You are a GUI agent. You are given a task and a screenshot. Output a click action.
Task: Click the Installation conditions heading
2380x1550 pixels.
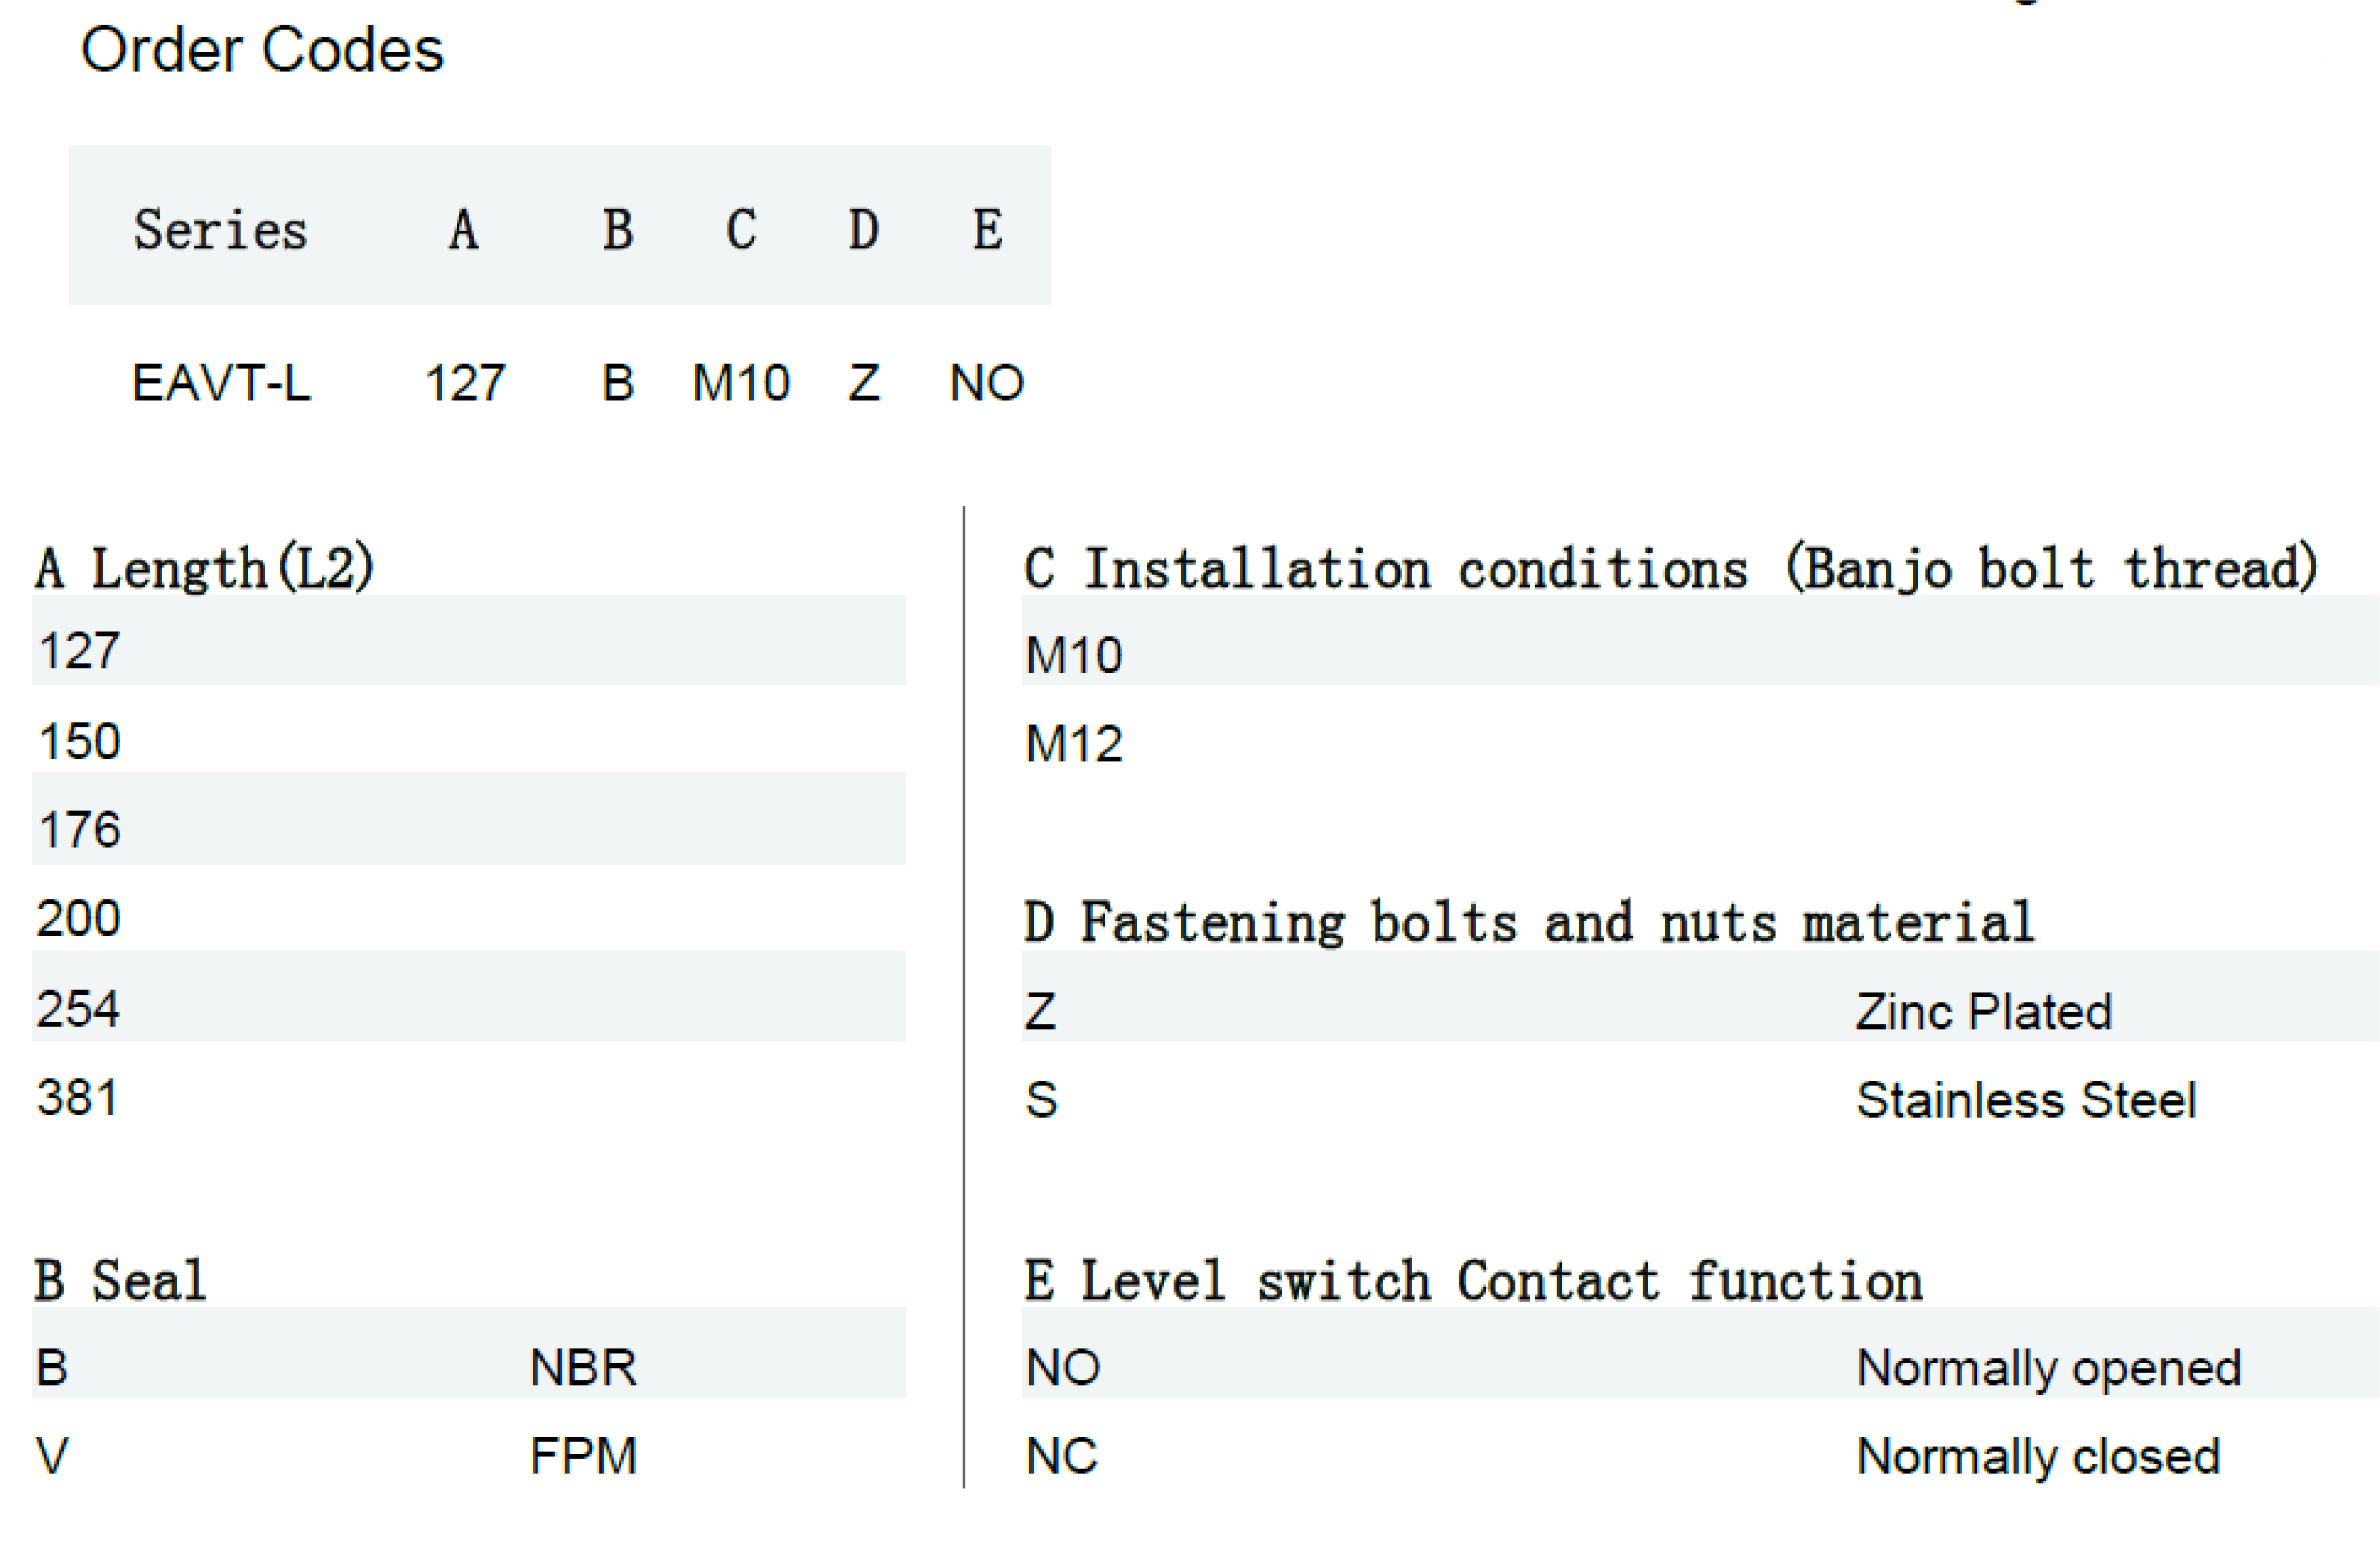coord(1670,568)
